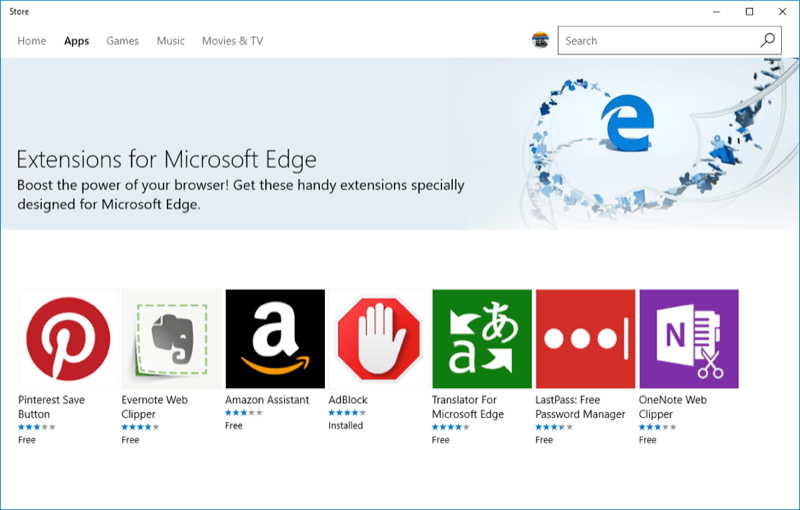The width and height of the screenshot is (800, 510).
Task: Click the star rating under Translator For Microsoft Edge
Action: pyautogui.click(x=451, y=427)
